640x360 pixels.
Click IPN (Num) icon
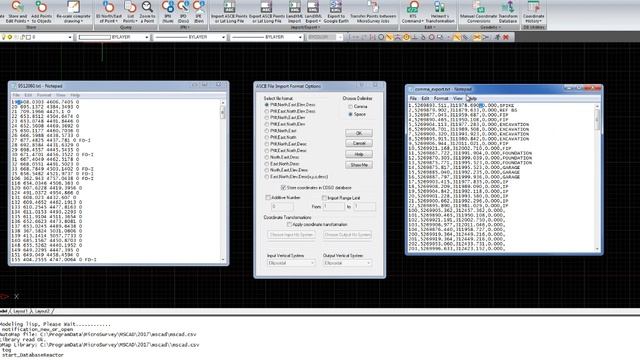(168, 12)
